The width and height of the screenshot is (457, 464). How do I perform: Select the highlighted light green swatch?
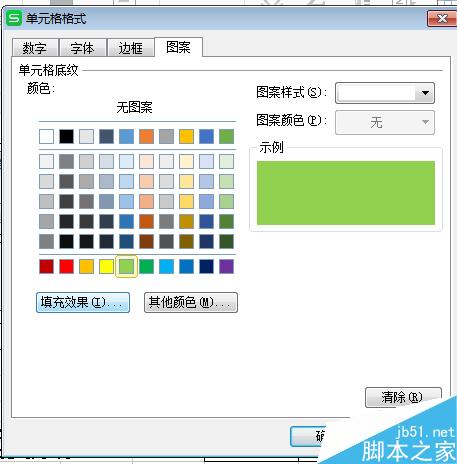(126, 266)
